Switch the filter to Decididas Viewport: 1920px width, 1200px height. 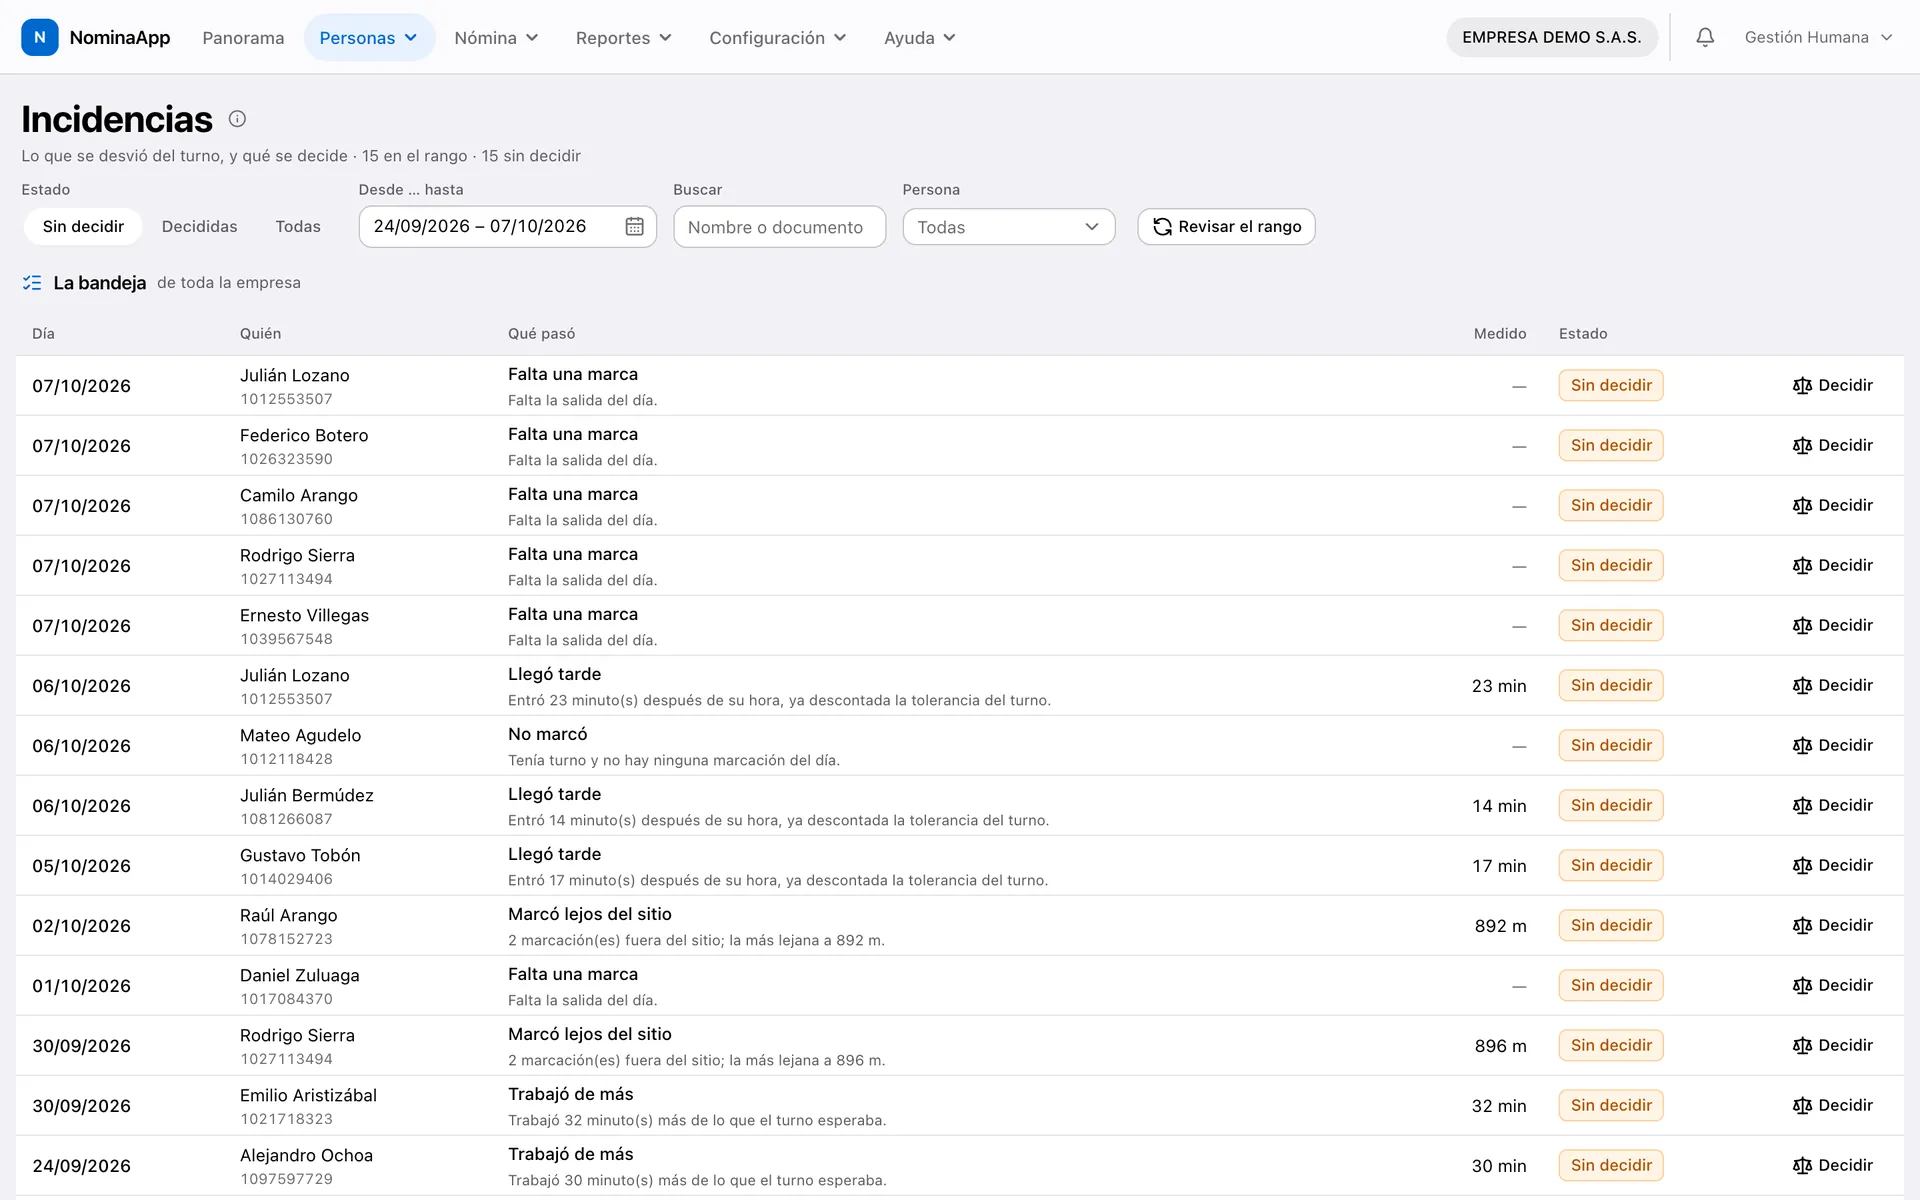click(x=200, y=226)
